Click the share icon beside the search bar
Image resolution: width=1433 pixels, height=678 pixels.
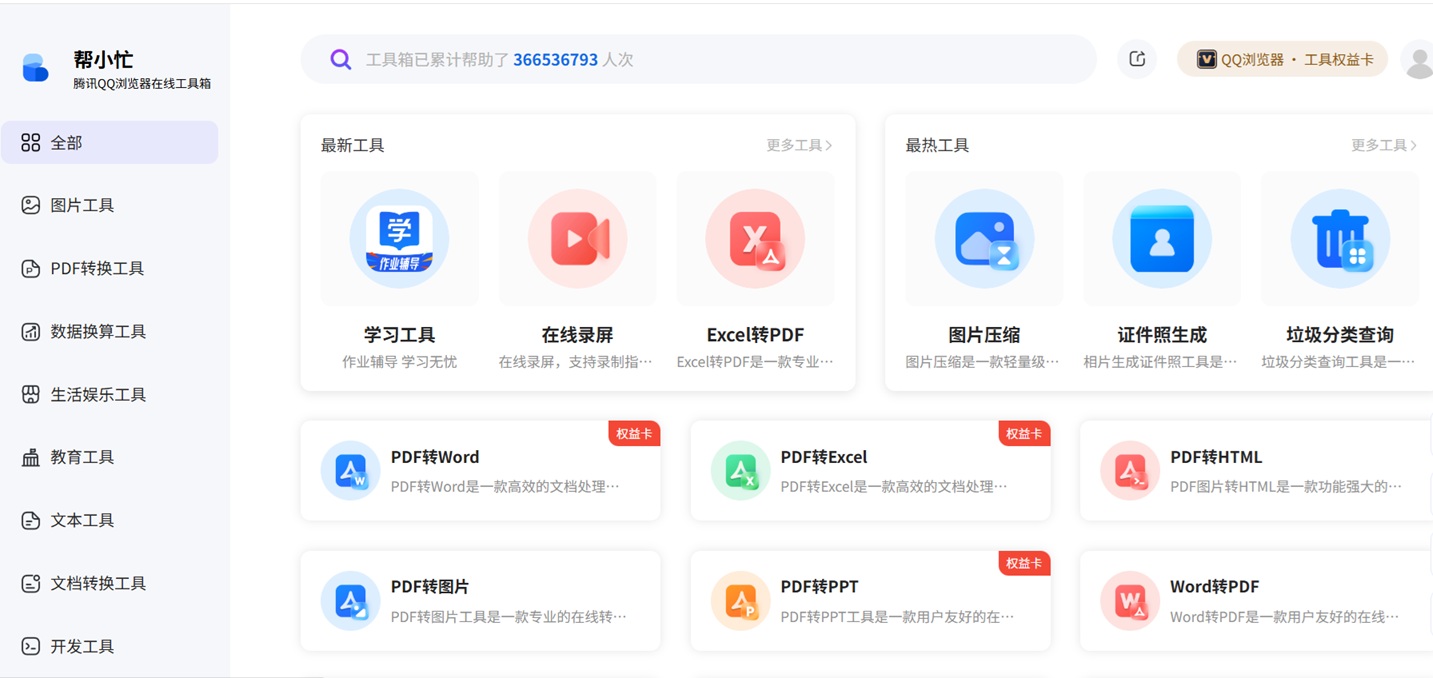click(x=1136, y=59)
